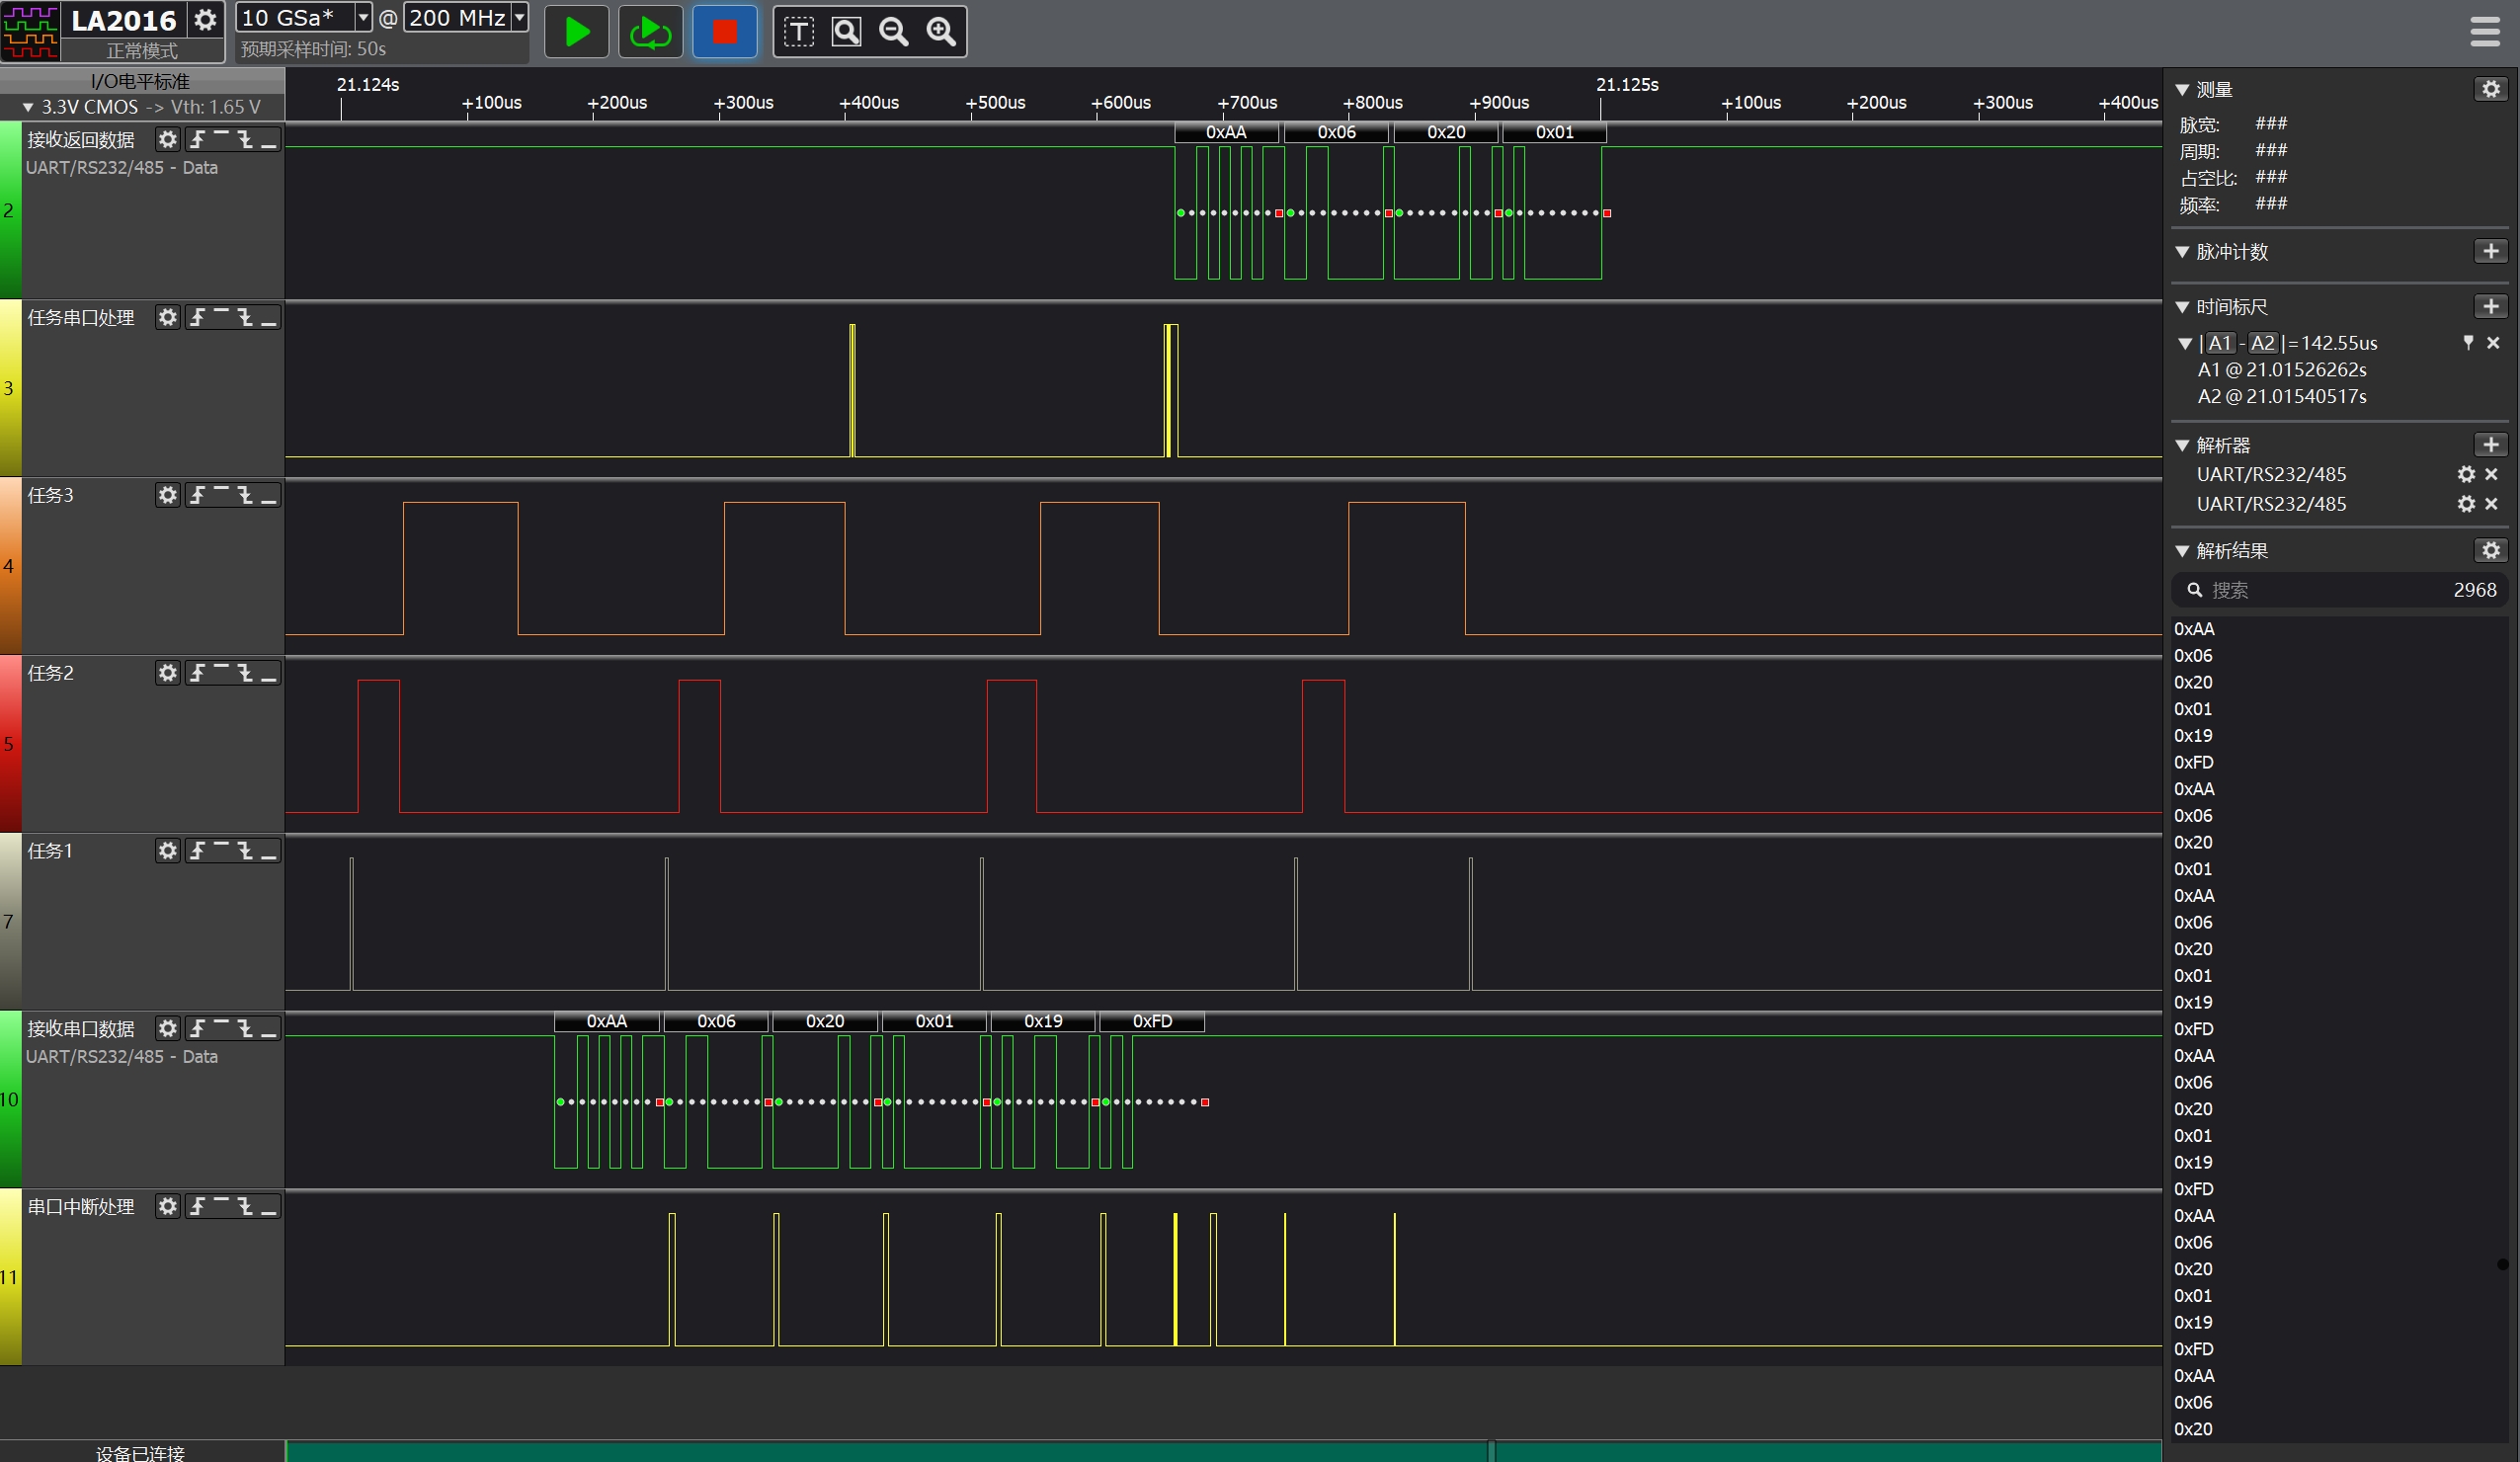This screenshot has width=2520, height=1462.
Task: Add a new 时间标尺 time ruler
Action: (2490, 306)
